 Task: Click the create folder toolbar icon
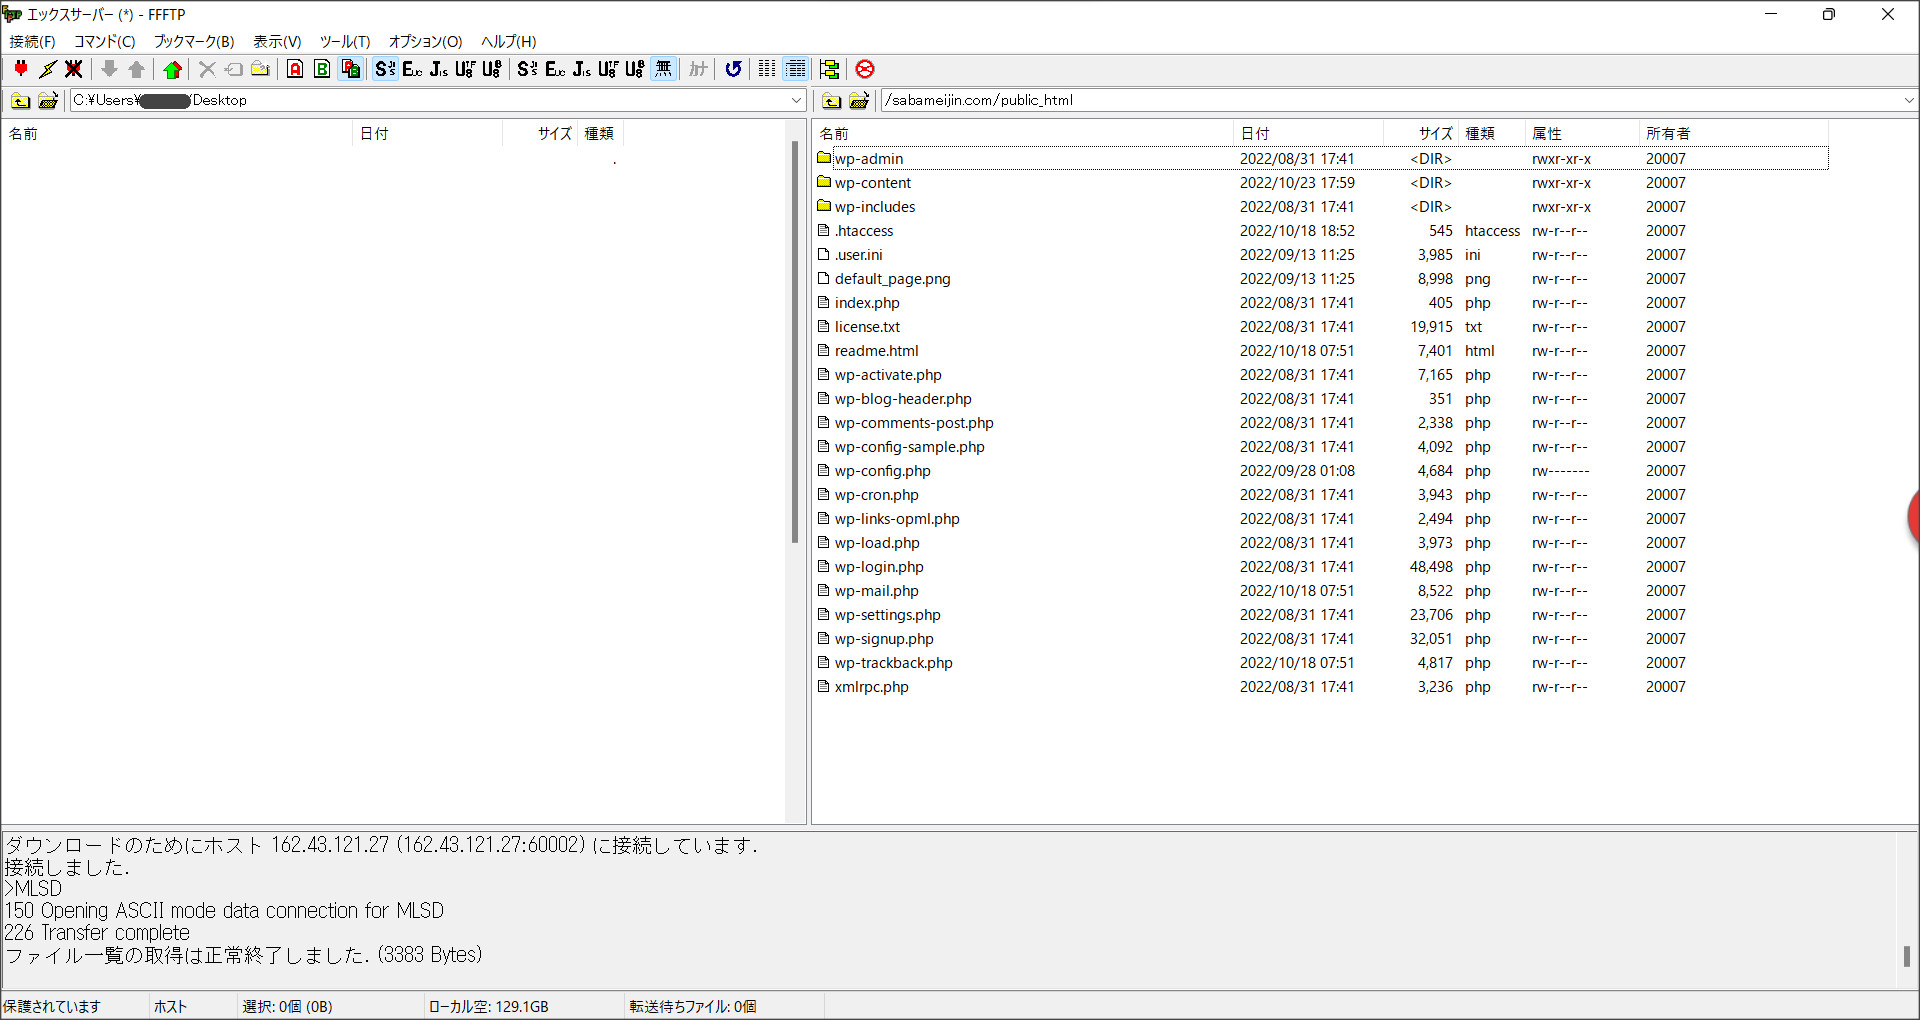coord(260,69)
